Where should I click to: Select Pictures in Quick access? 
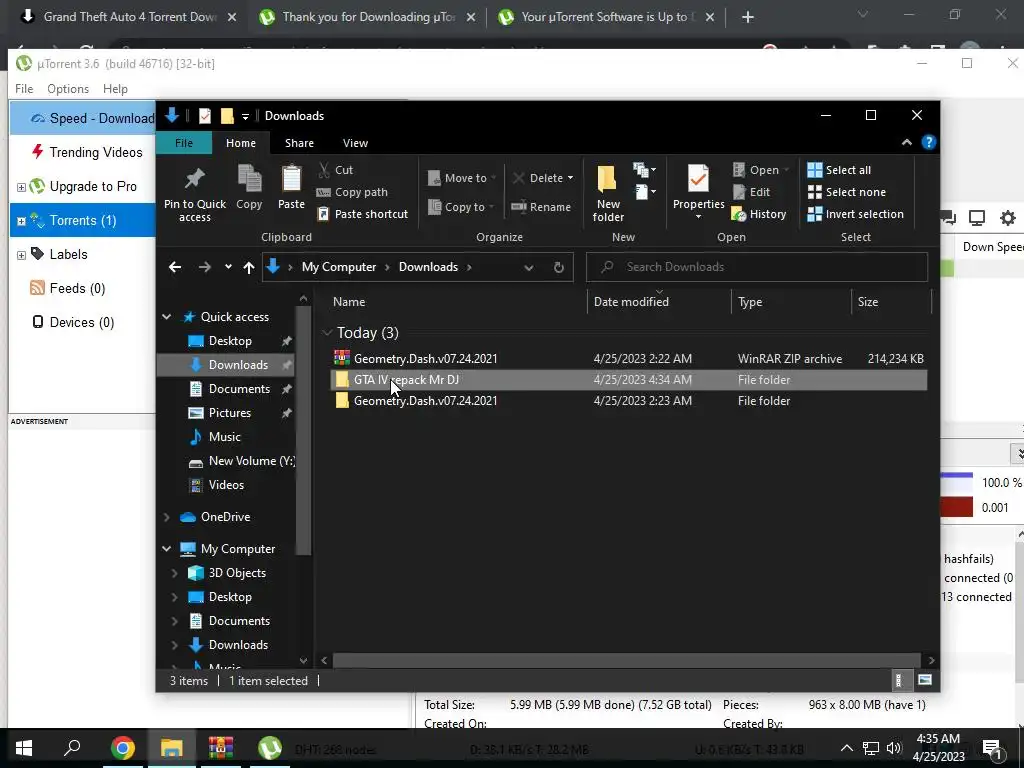[229, 413]
